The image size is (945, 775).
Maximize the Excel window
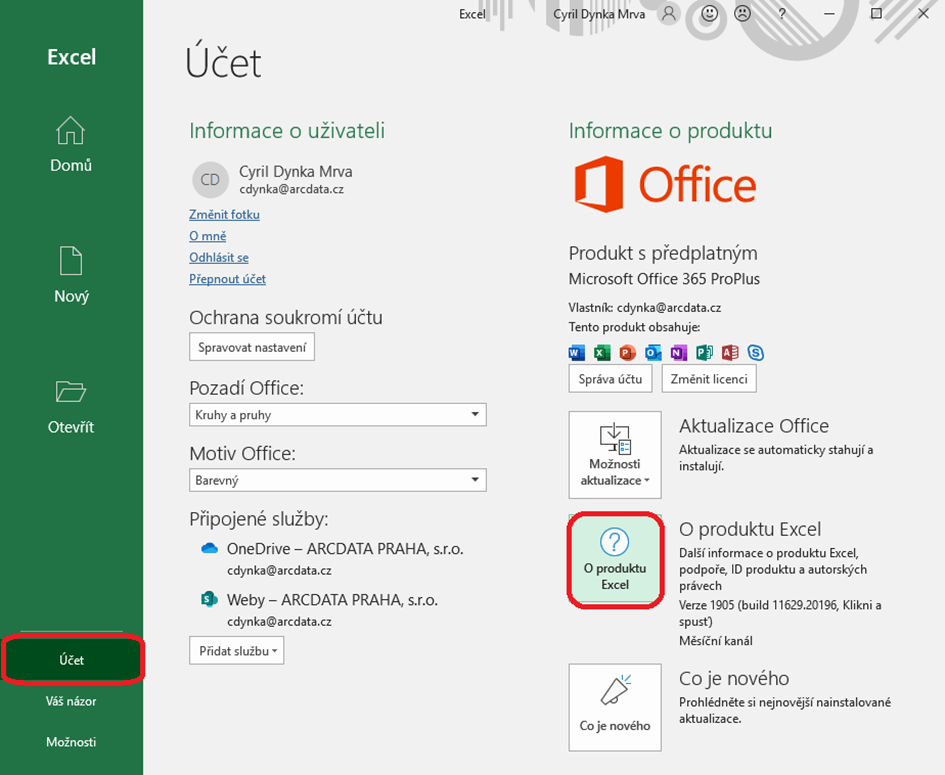pyautogui.click(x=876, y=13)
